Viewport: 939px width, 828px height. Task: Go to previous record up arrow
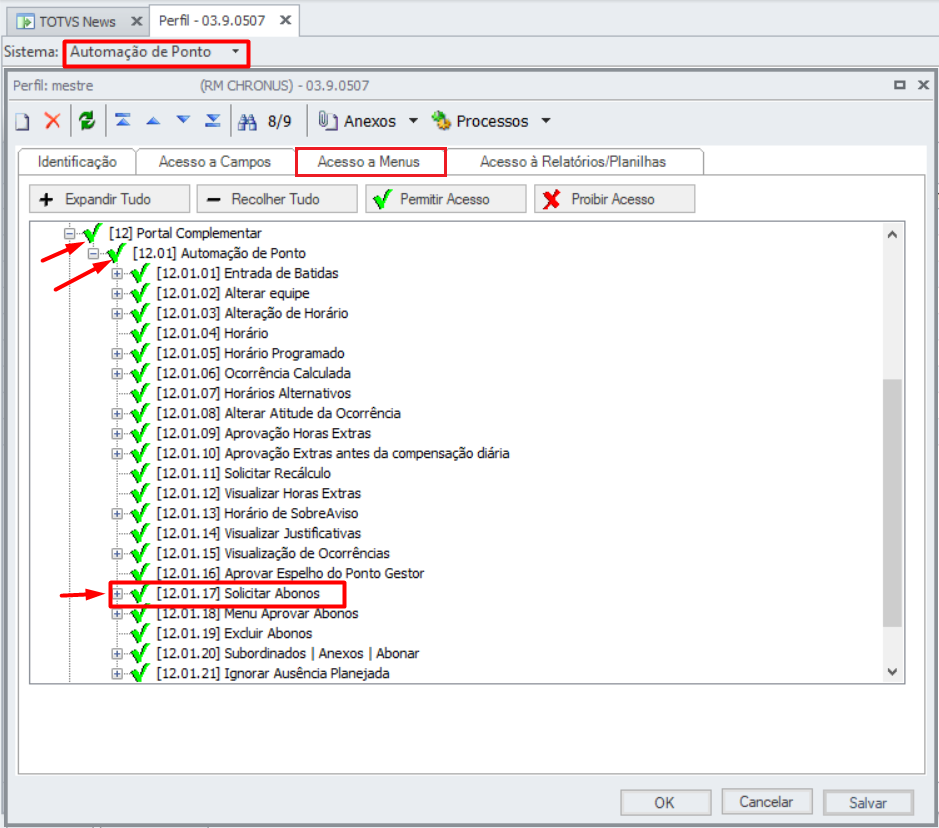coord(153,121)
